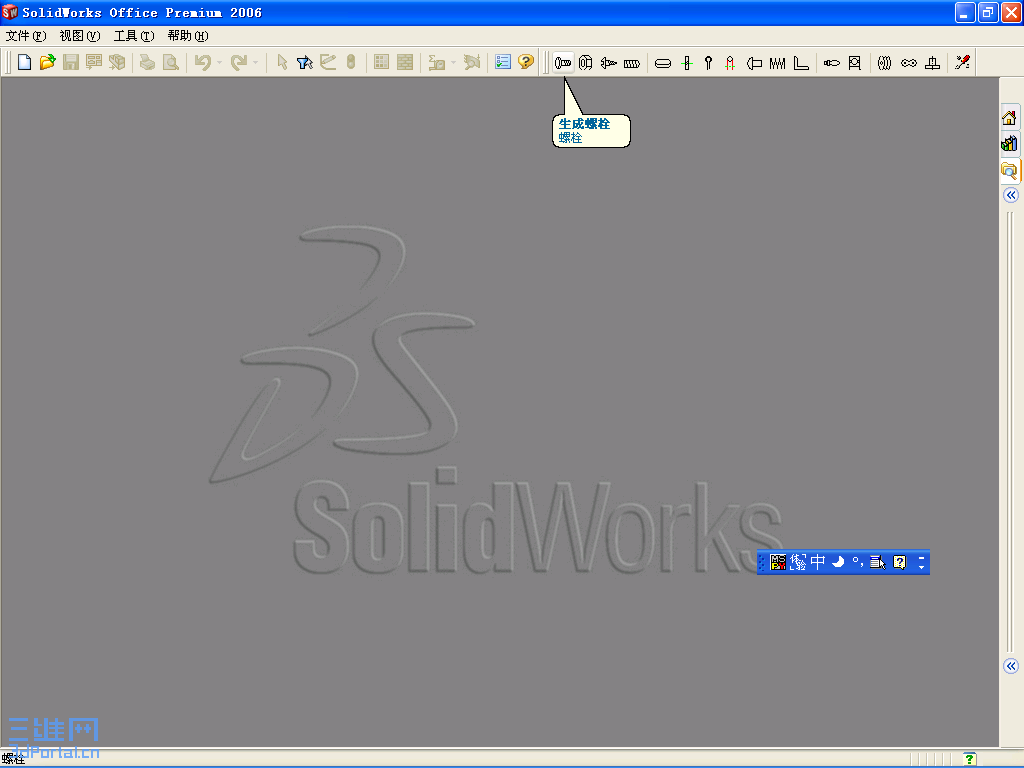Open the Redo history dropdown arrow

pyautogui.click(x=255, y=63)
